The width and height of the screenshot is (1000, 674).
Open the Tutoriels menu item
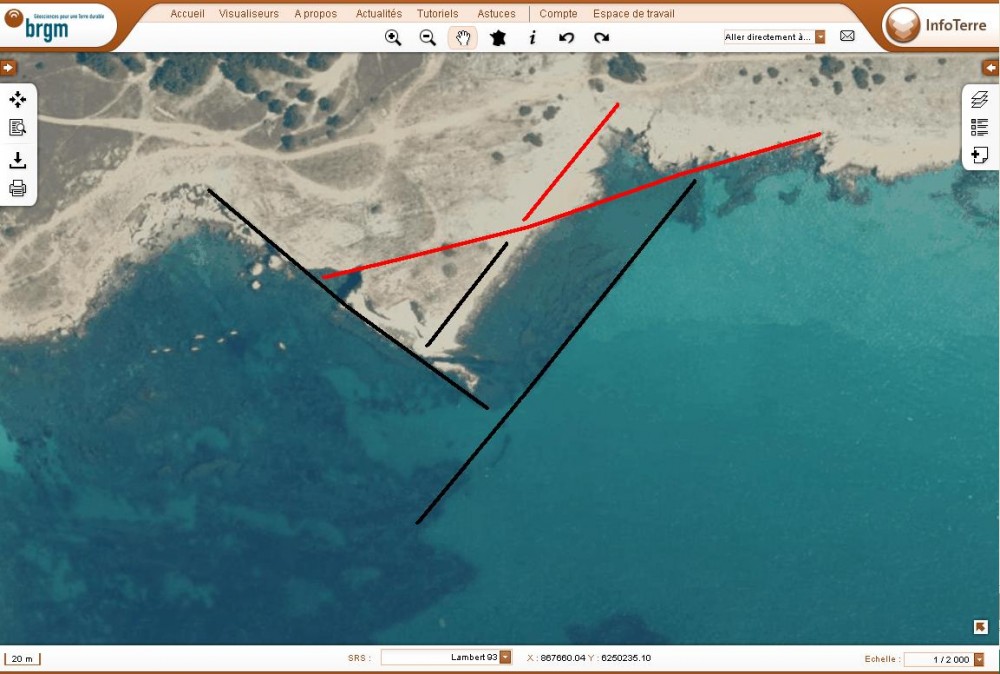[x=437, y=14]
